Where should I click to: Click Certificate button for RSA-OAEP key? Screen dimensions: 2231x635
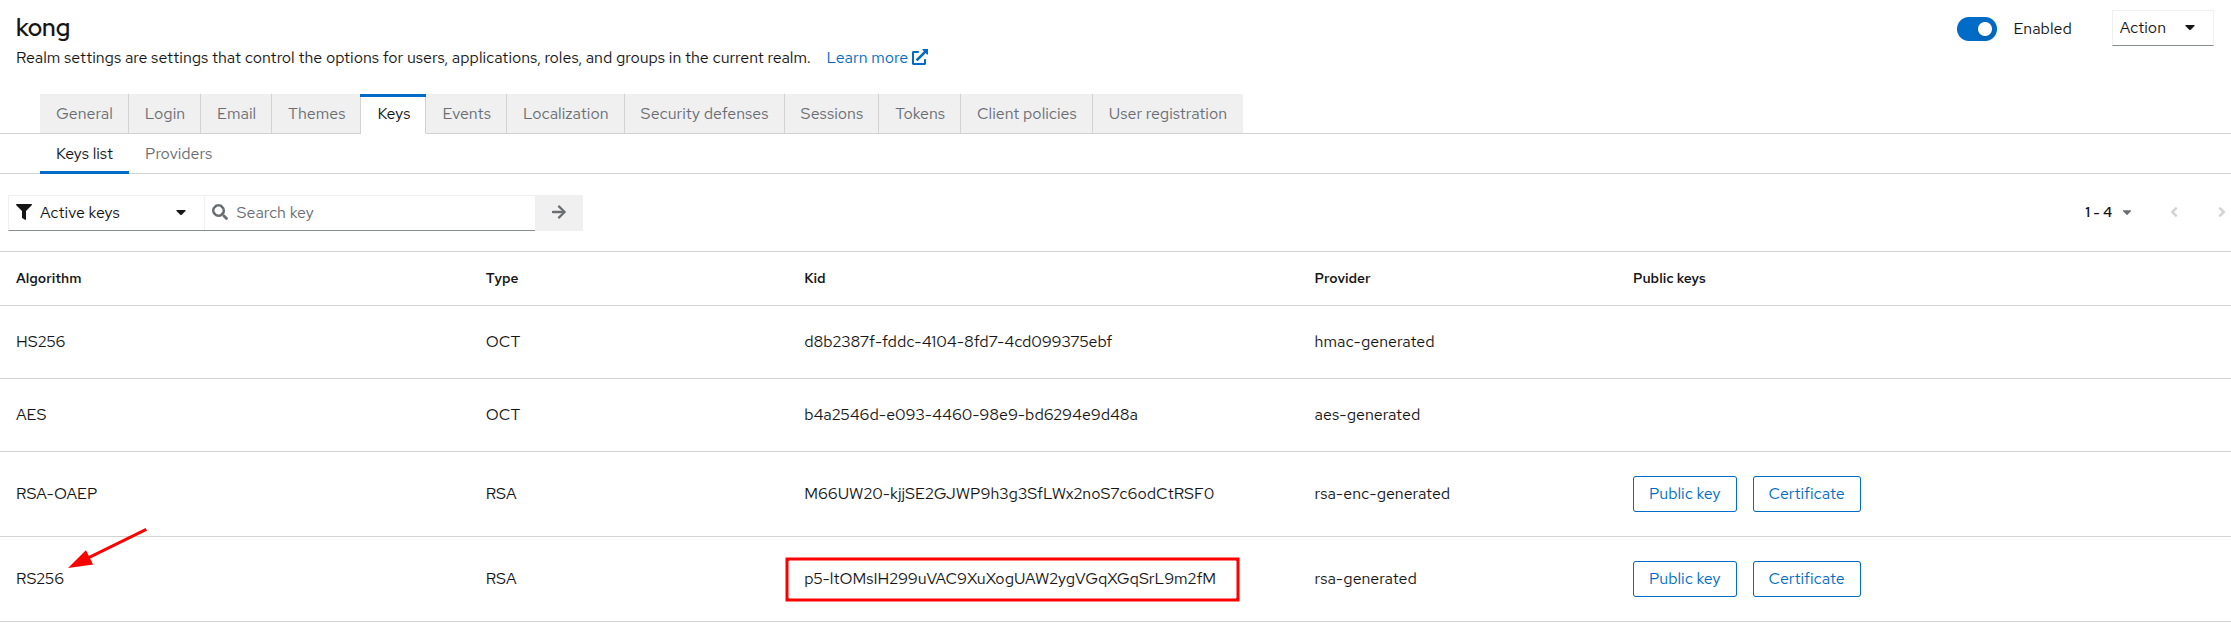(x=1806, y=494)
